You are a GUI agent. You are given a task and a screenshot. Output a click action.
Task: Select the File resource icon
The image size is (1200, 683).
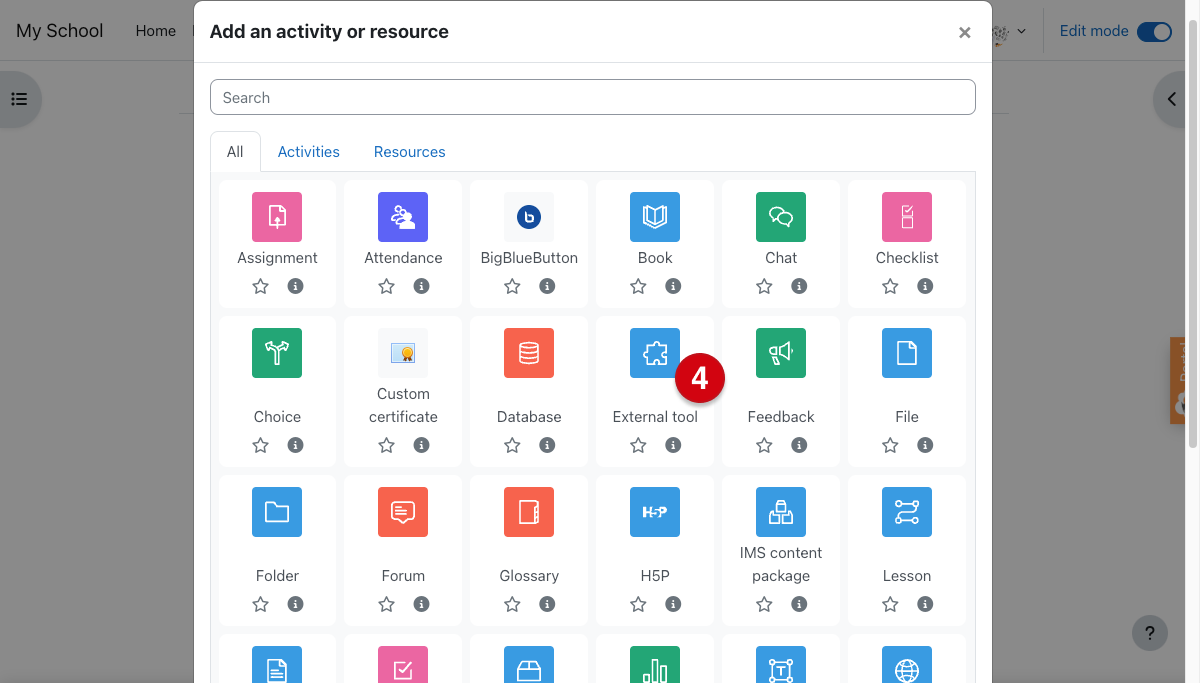907,353
